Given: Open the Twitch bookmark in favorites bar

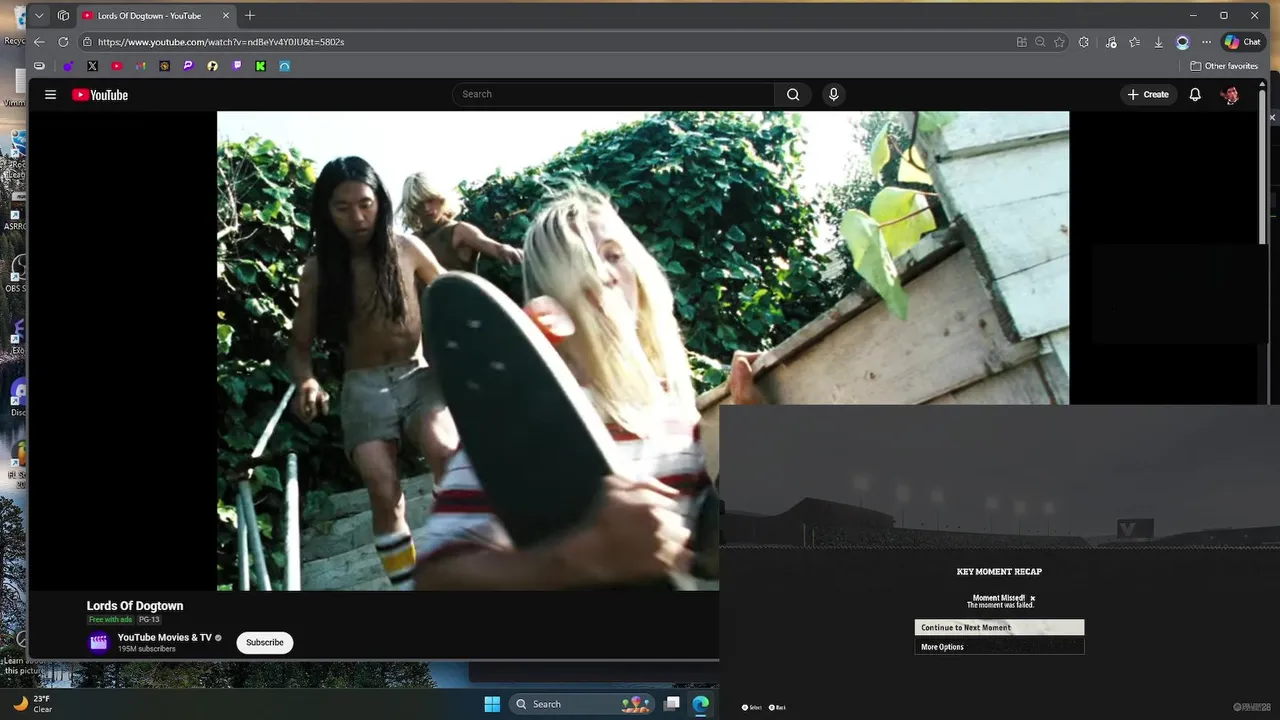Looking at the screenshot, I should click(237, 66).
